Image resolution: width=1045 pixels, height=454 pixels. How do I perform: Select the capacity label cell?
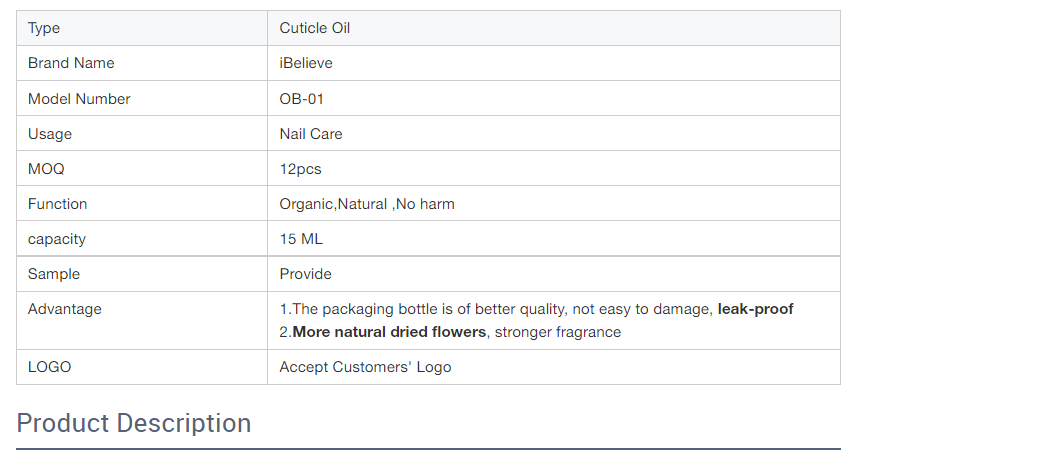pos(142,239)
